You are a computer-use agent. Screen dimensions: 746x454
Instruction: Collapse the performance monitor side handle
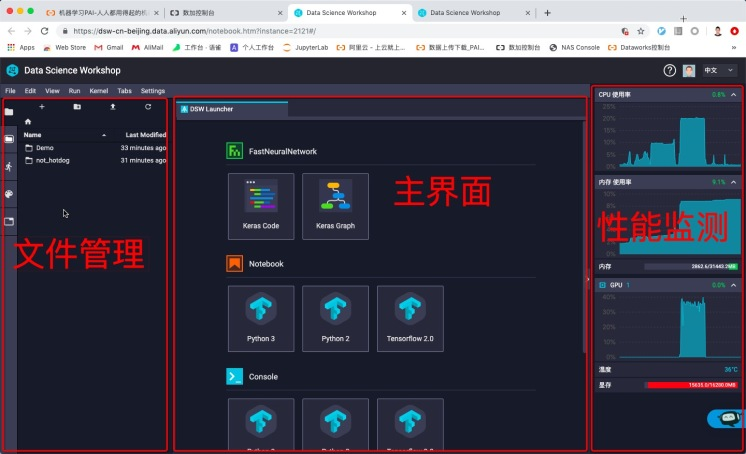tap(588, 279)
